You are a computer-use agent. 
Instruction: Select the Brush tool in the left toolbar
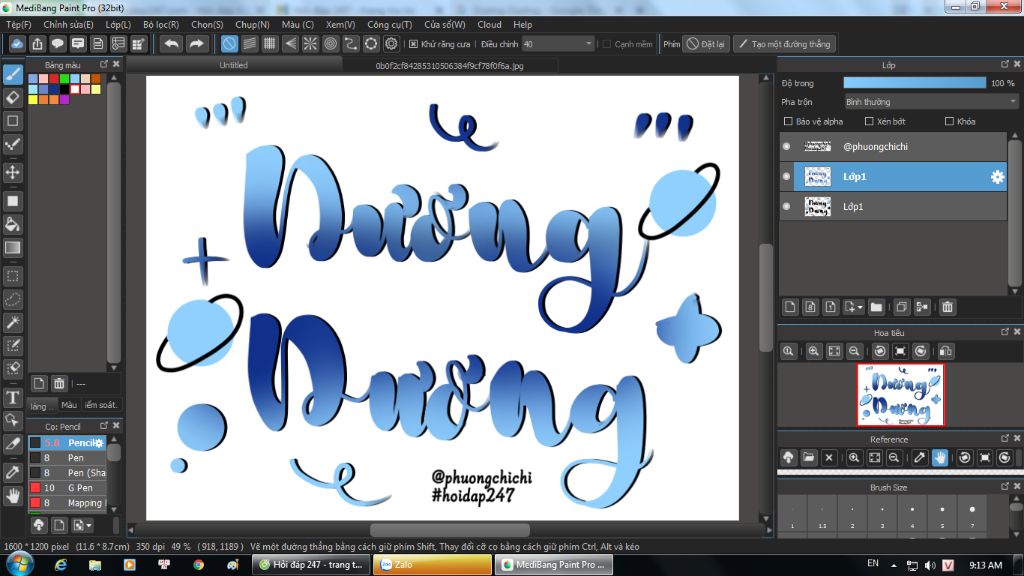click(13, 74)
